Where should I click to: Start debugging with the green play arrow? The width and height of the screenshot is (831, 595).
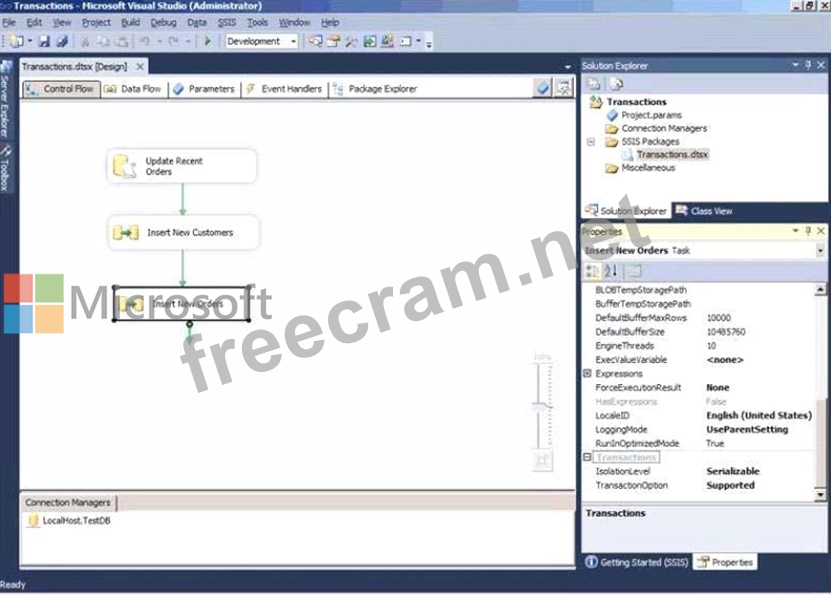[x=207, y=41]
